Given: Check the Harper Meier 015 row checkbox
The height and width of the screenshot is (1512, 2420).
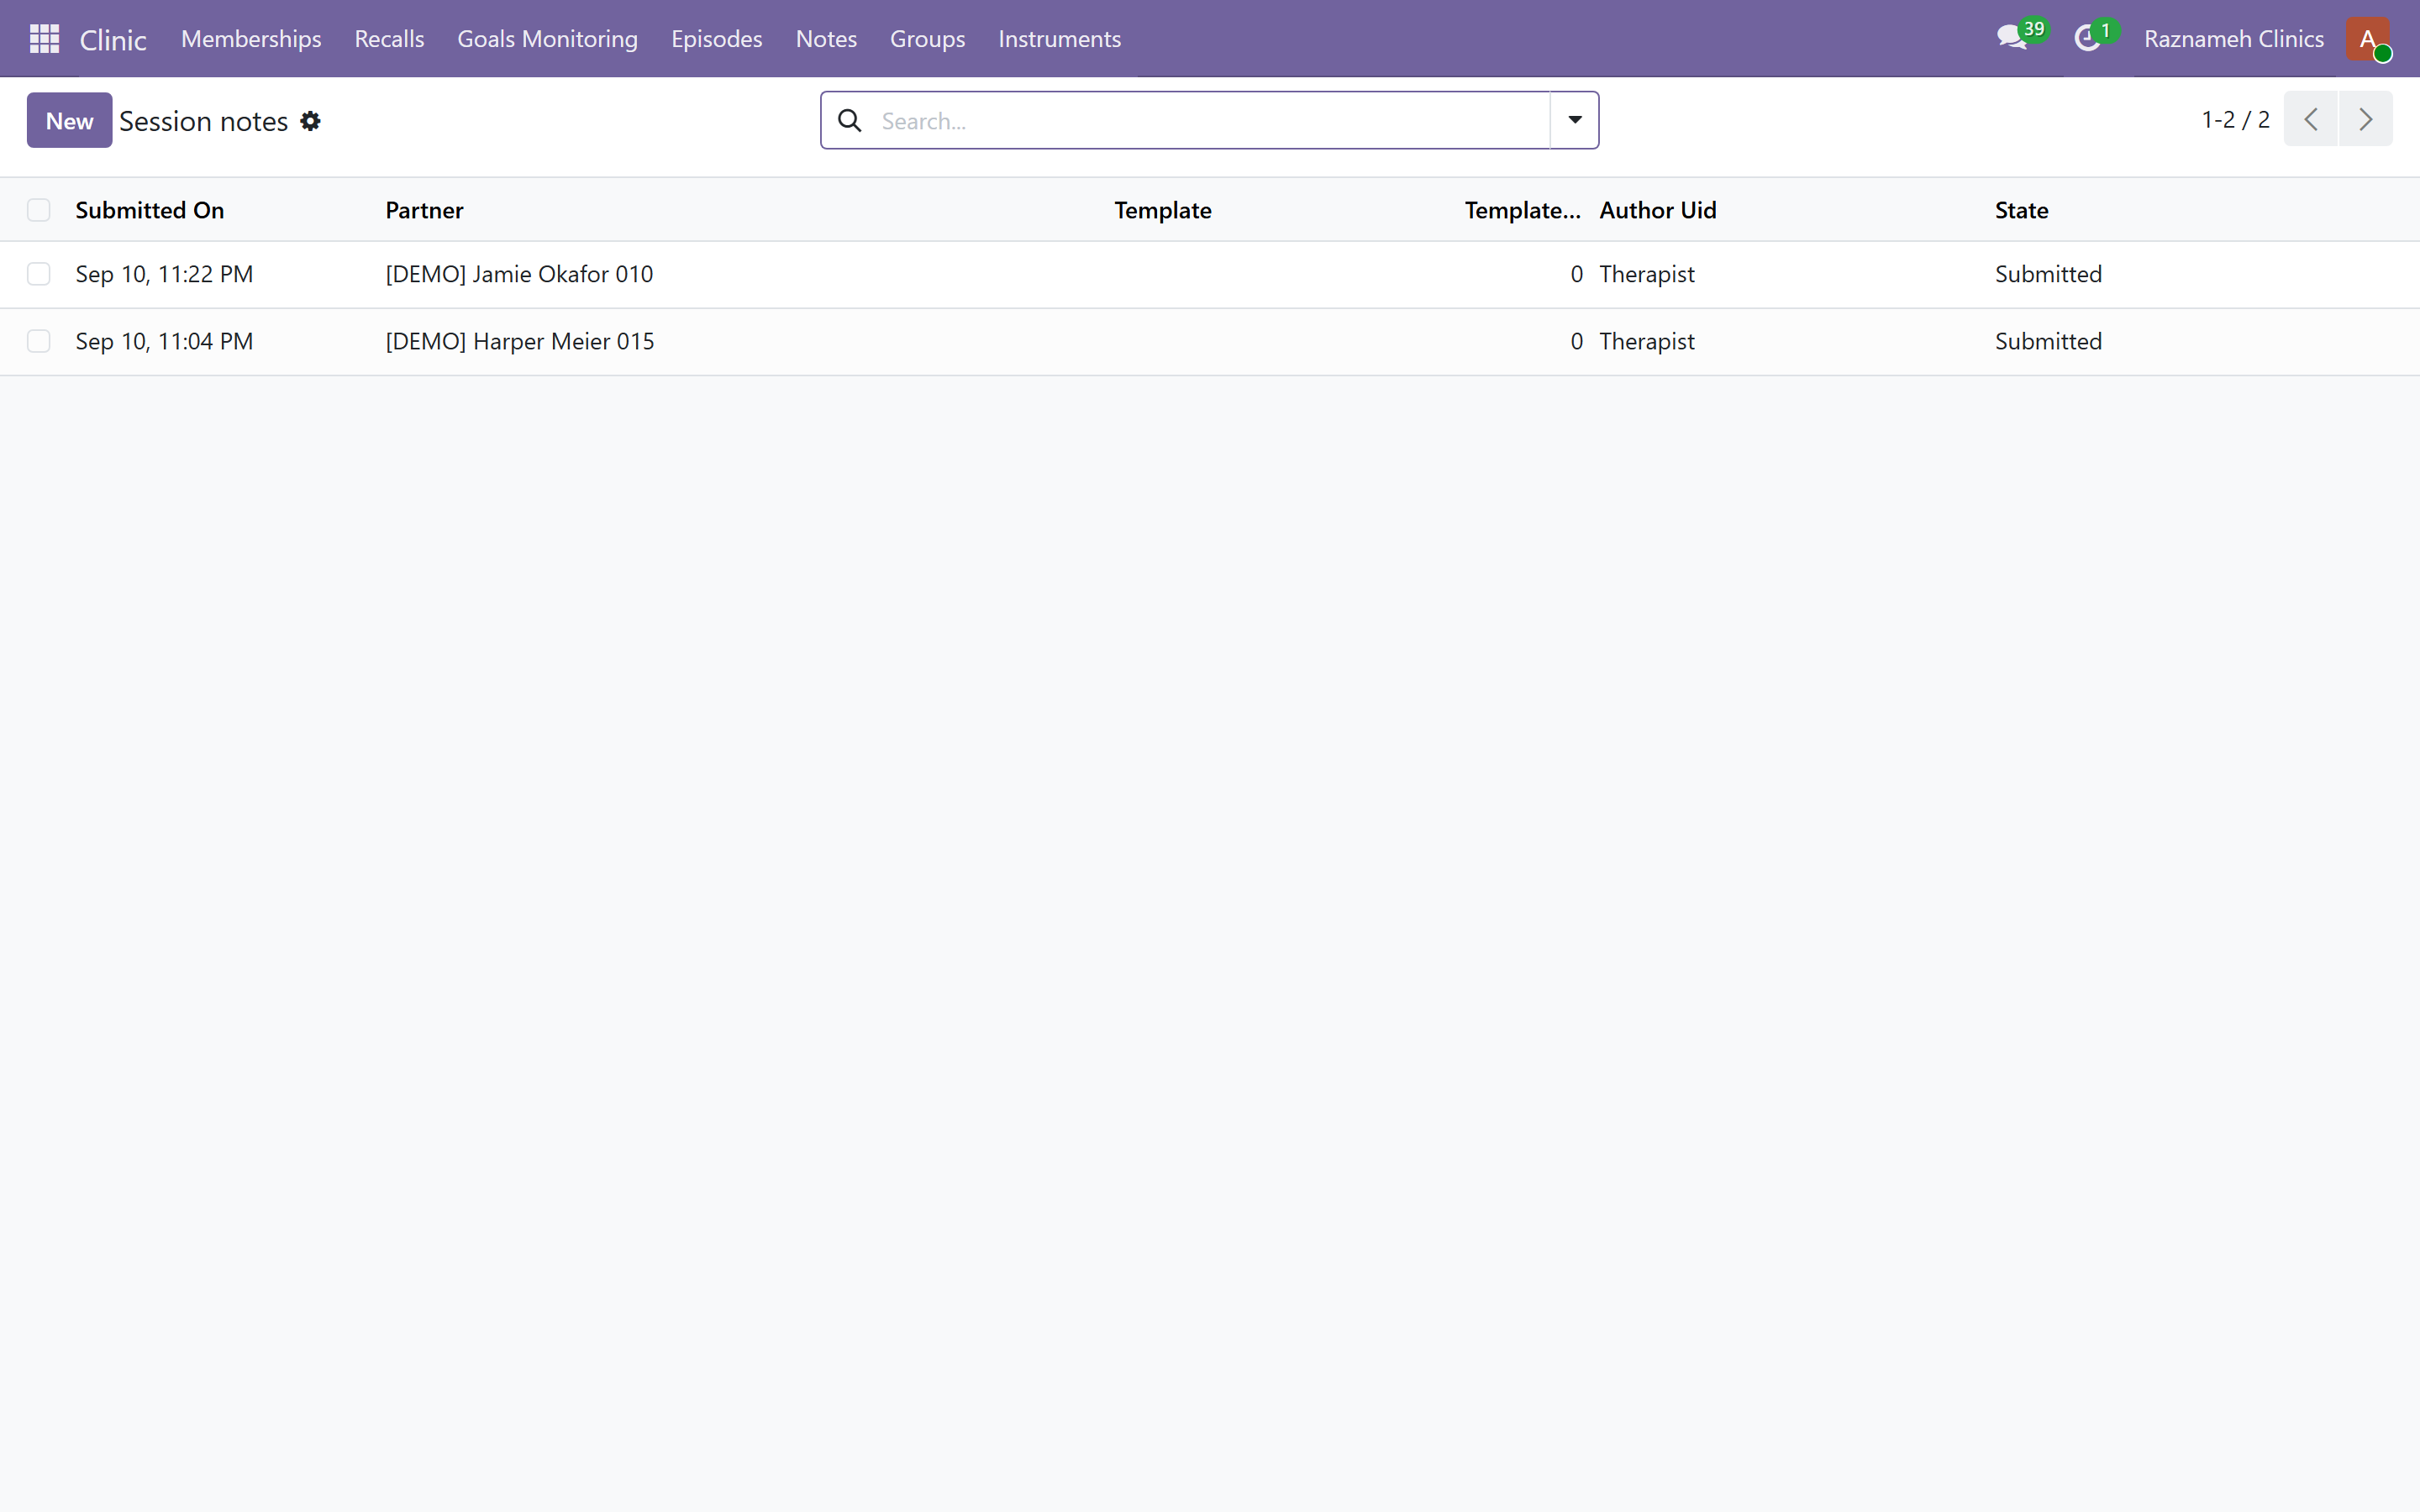Looking at the screenshot, I should [39, 341].
